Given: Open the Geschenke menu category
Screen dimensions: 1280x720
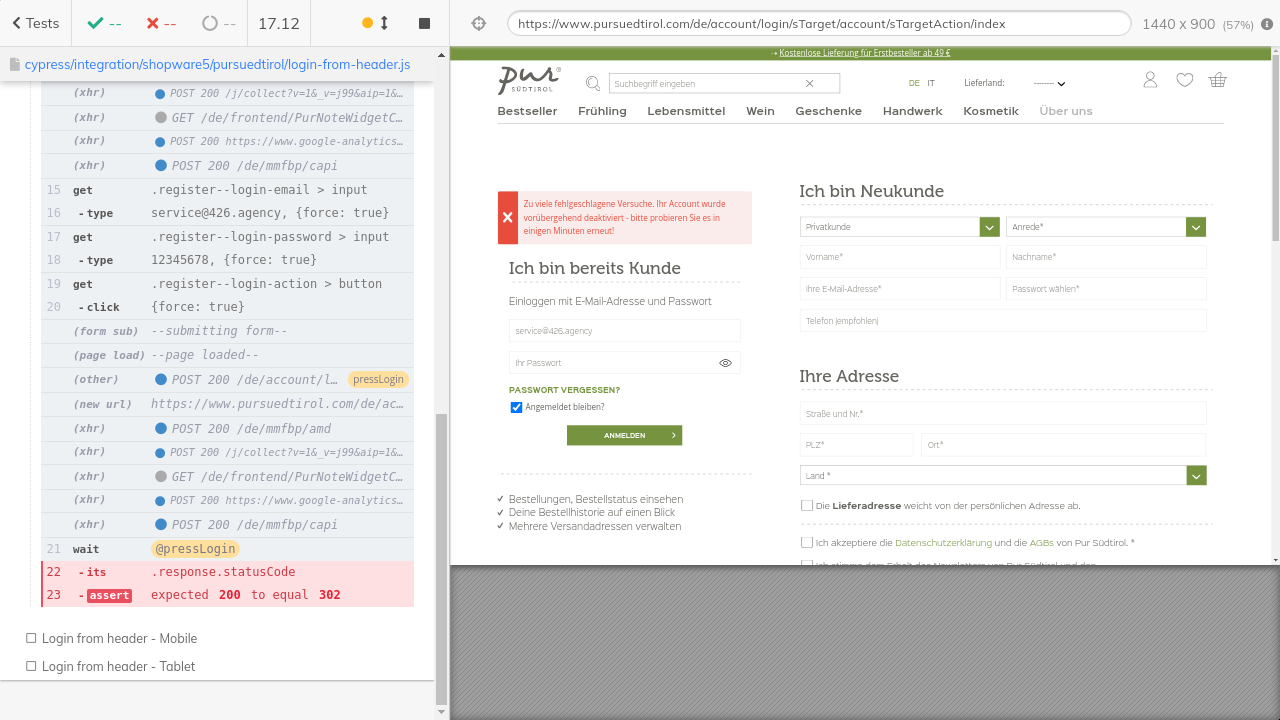Looking at the screenshot, I should coord(828,111).
